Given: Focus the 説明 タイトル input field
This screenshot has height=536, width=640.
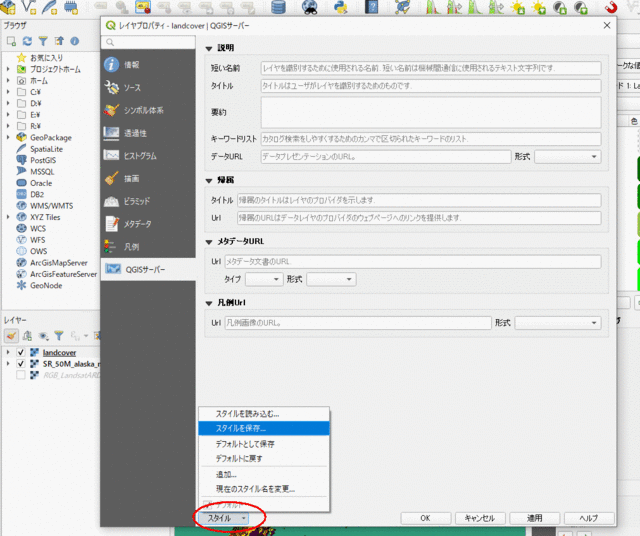Looking at the screenshot, I should [x=431, y=86].
